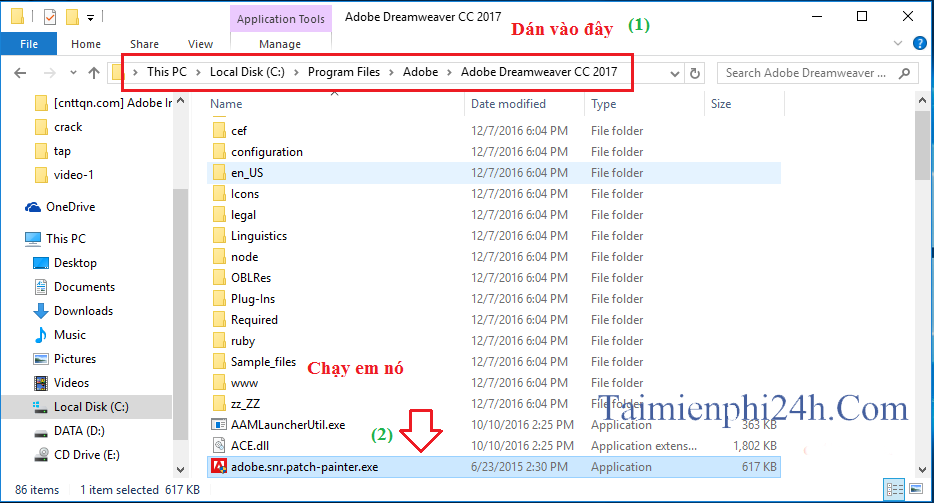Click the Properties quick access icon

50,17
